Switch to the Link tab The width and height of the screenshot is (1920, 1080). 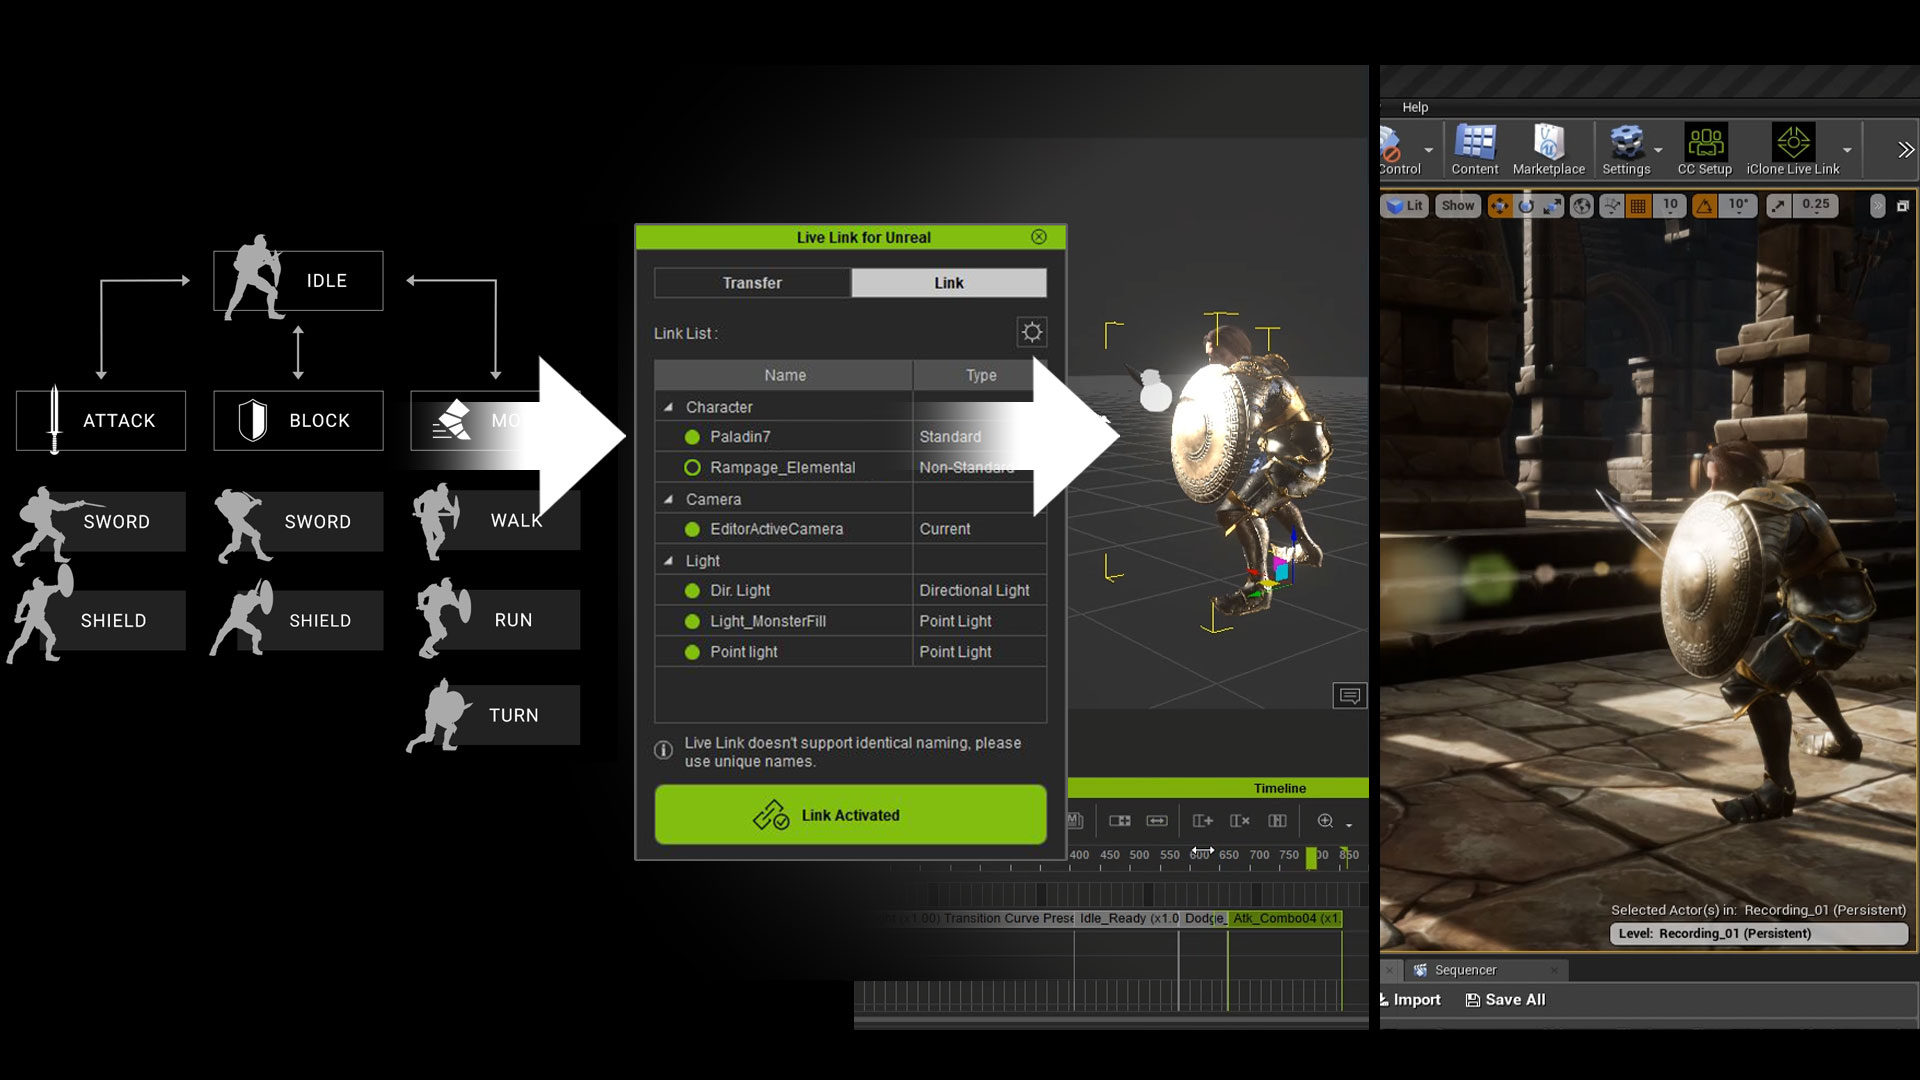949,283
